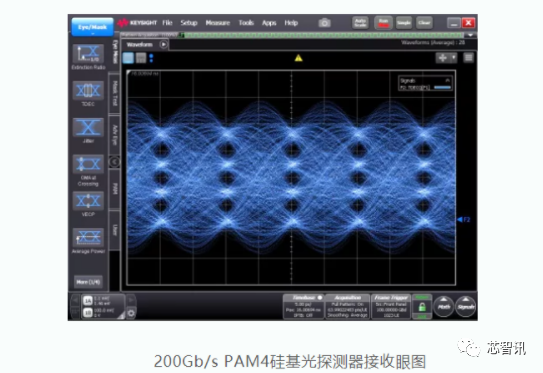543x373 pixels.
Task: Toggle channel 1B on or off
Action: [88, 312]
